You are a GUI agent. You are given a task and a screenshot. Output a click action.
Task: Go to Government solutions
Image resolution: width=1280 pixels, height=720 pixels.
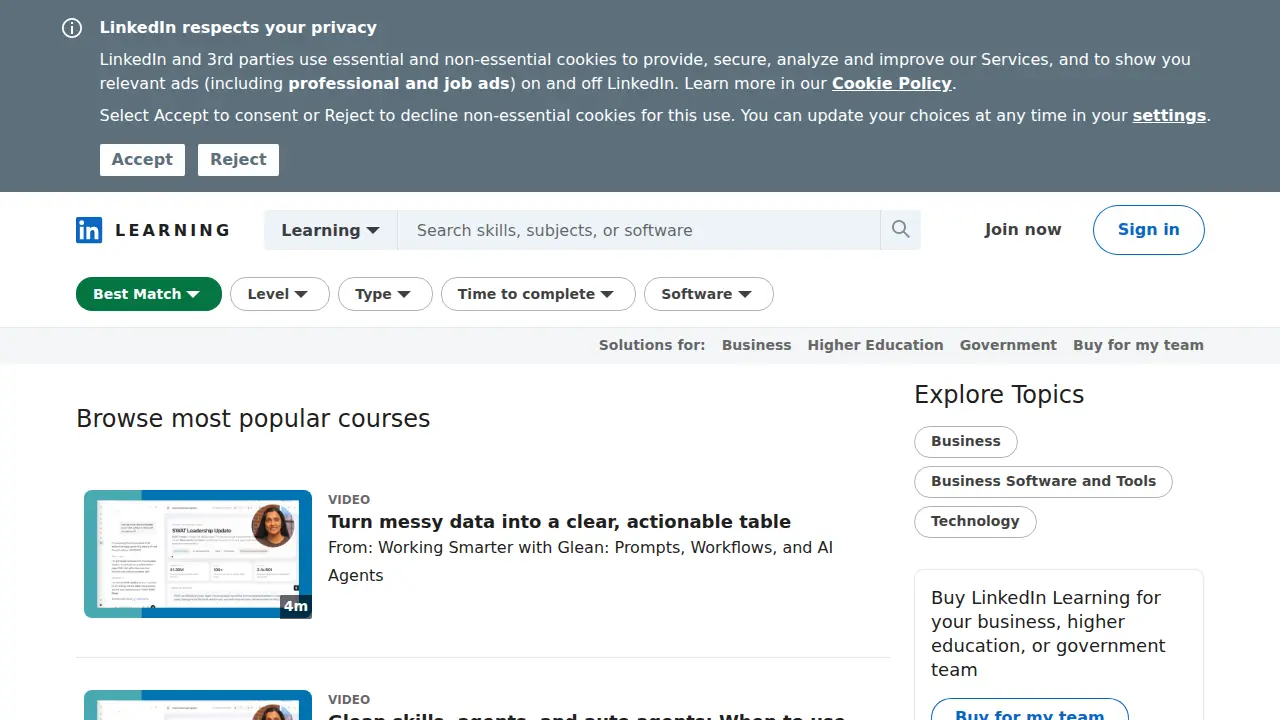(x=1008, y=345)
